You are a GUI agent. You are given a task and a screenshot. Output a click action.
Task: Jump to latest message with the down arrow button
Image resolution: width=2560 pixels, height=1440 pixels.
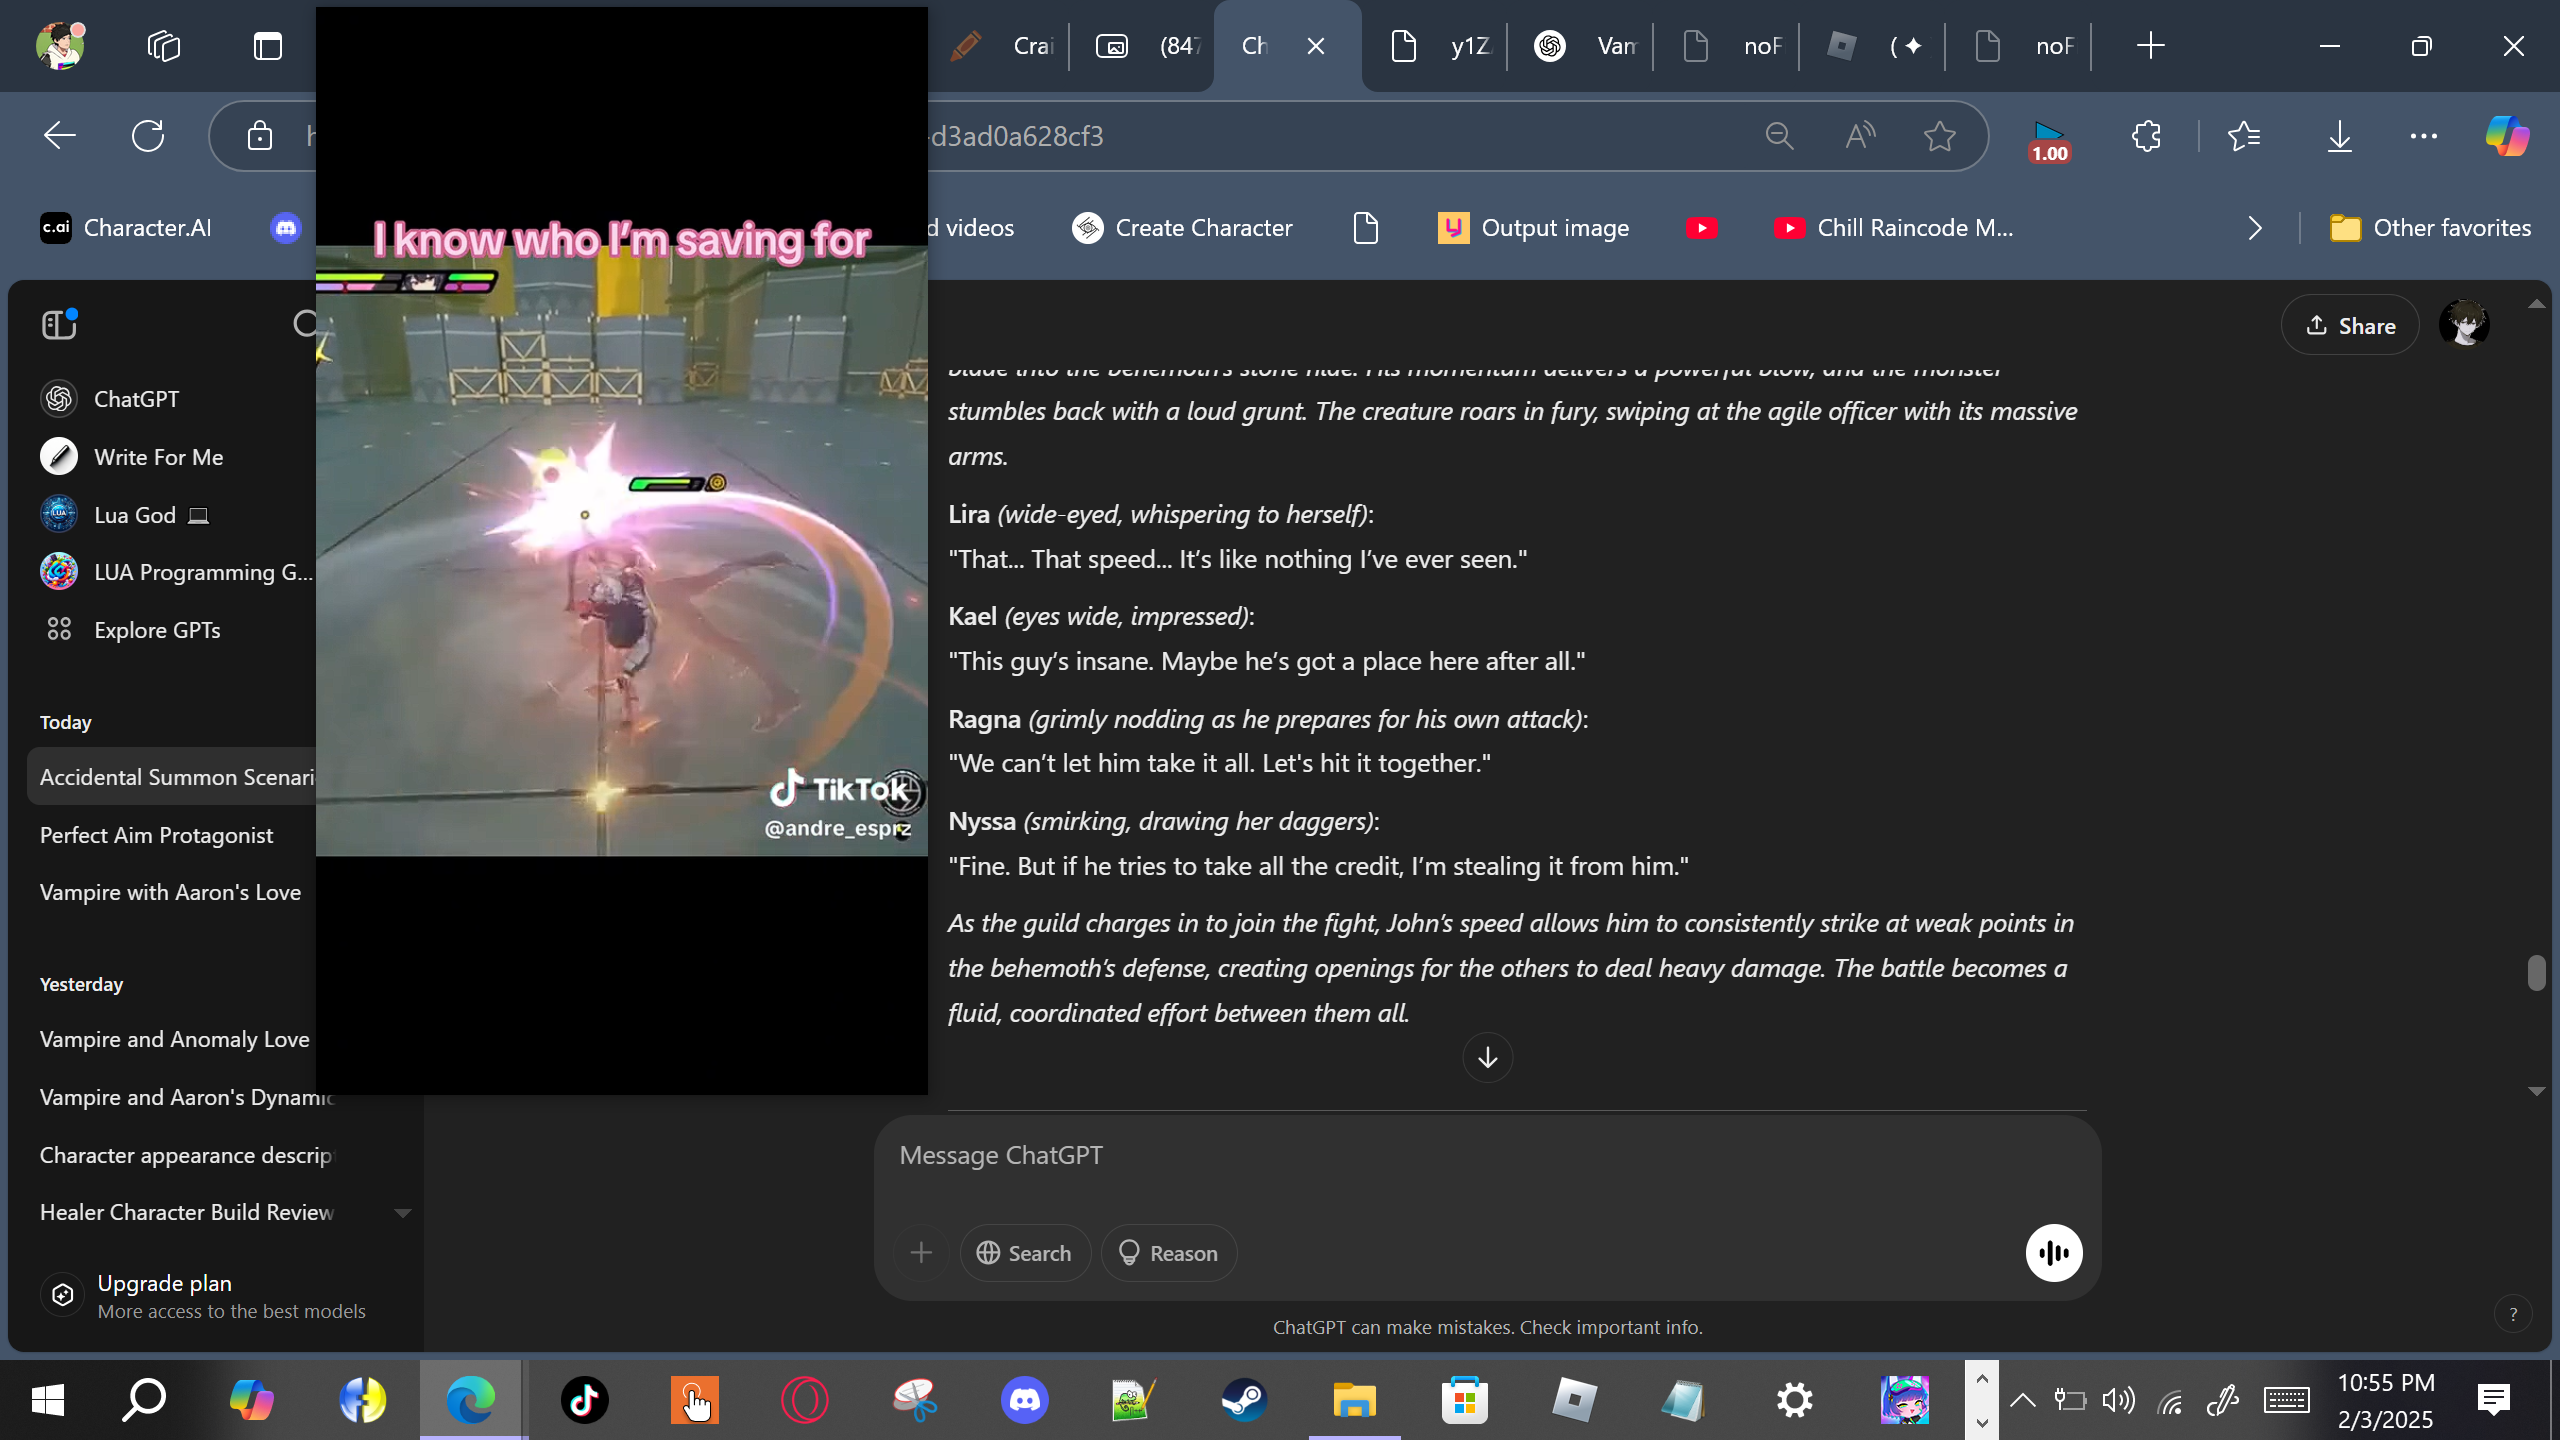coord(1488,1057)
